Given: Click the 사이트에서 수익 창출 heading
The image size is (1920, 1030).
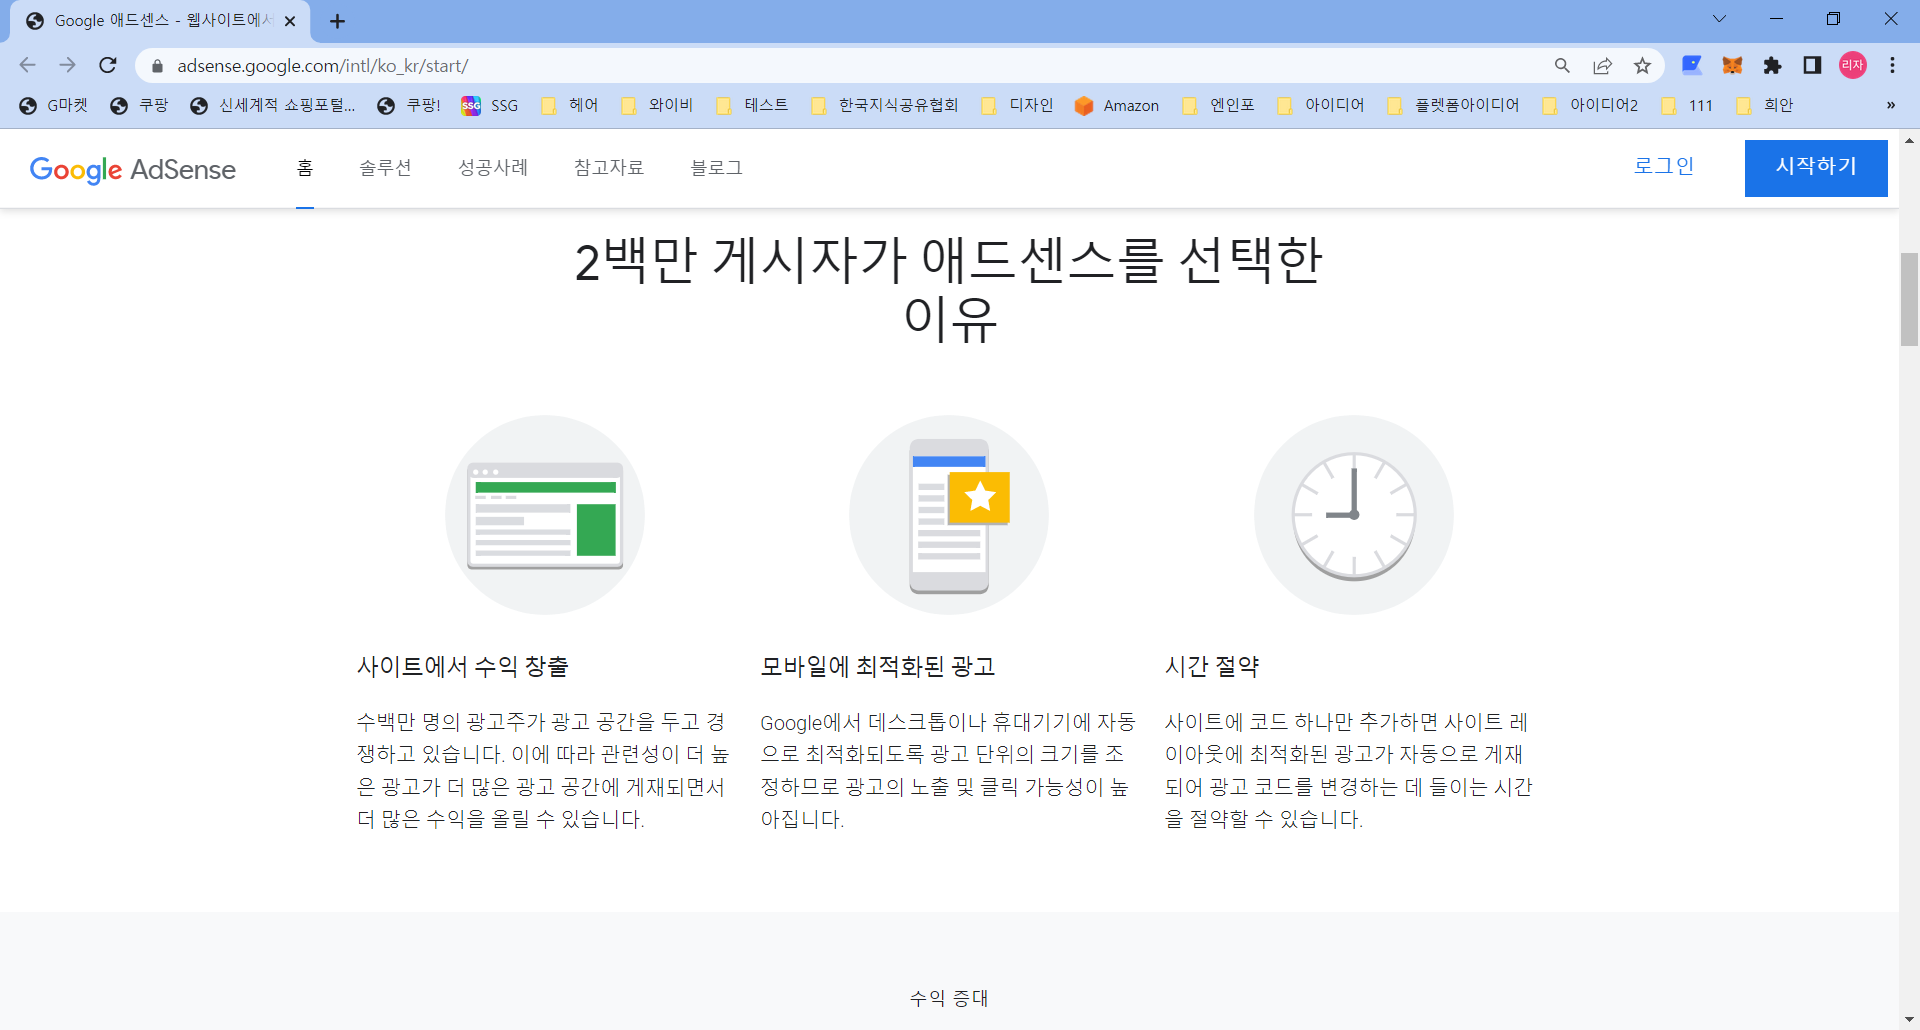Looking at the screenshot, I should [x=463, y=666].
